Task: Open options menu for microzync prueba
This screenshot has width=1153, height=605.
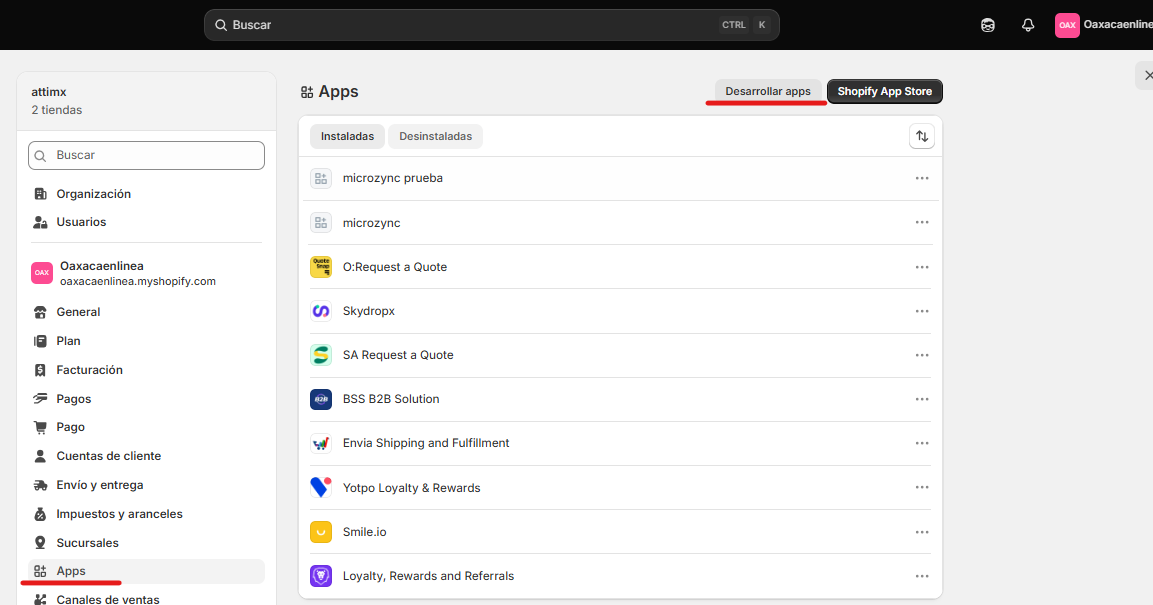Action: point(921,179)
